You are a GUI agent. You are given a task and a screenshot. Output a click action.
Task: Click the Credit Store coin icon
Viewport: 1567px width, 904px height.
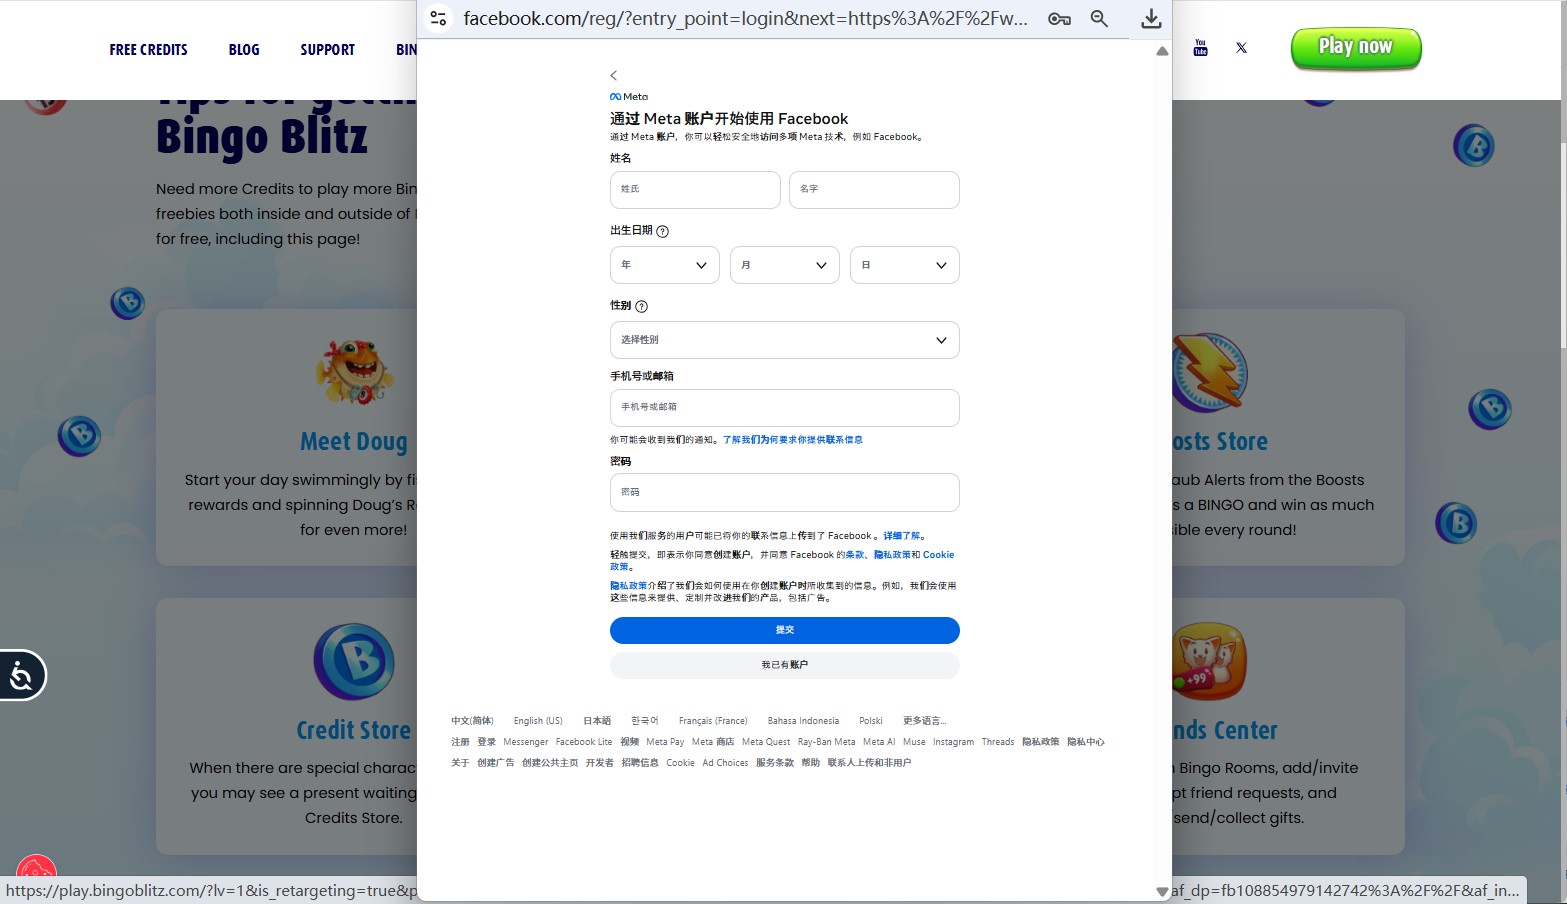(x=354, y=662)
